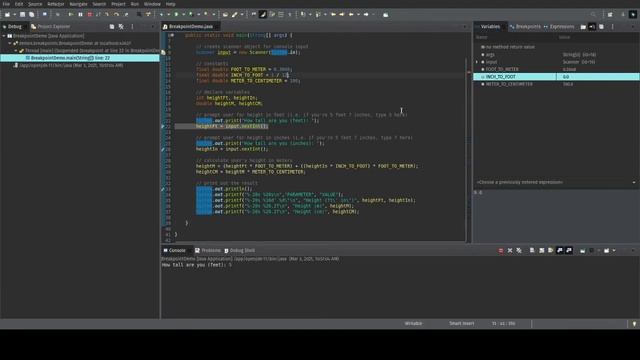Select the INCH_TO_FOOT variable row
Image resolution: width=640 pixels, height=360 pixels.
556,77
